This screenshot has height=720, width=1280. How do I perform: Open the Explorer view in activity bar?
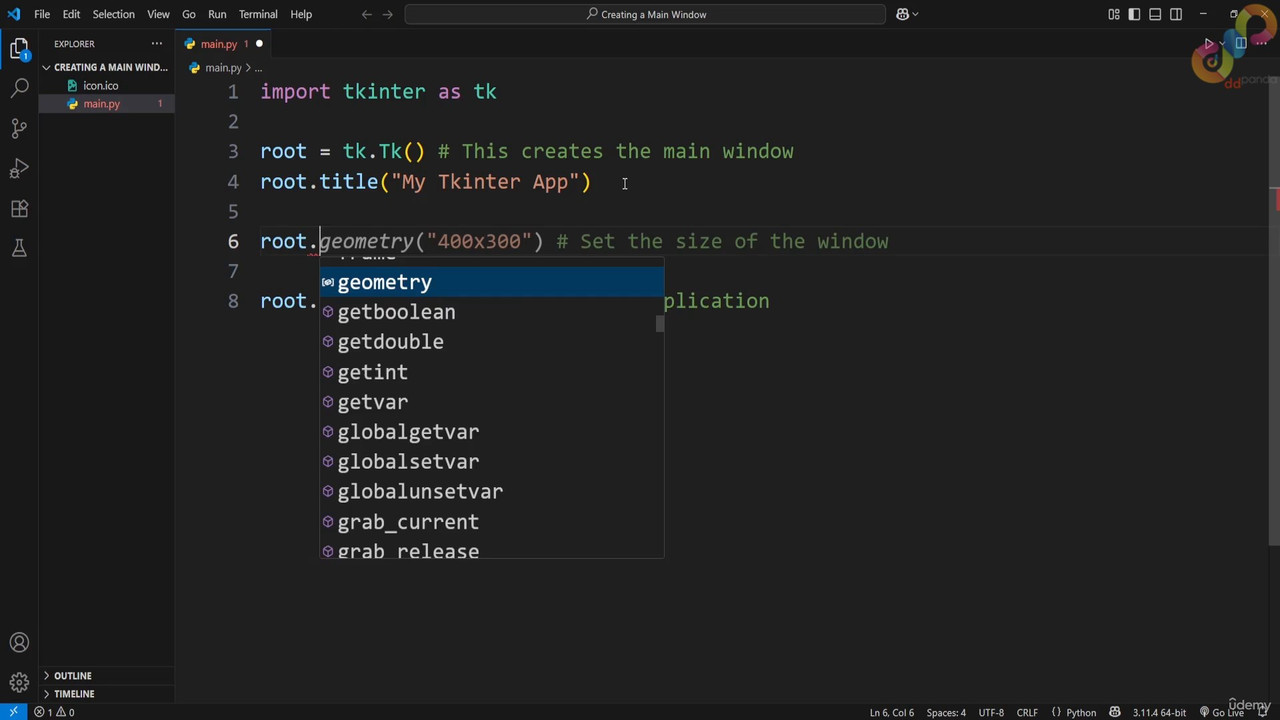pyautogui.click(x=19, y=47)
